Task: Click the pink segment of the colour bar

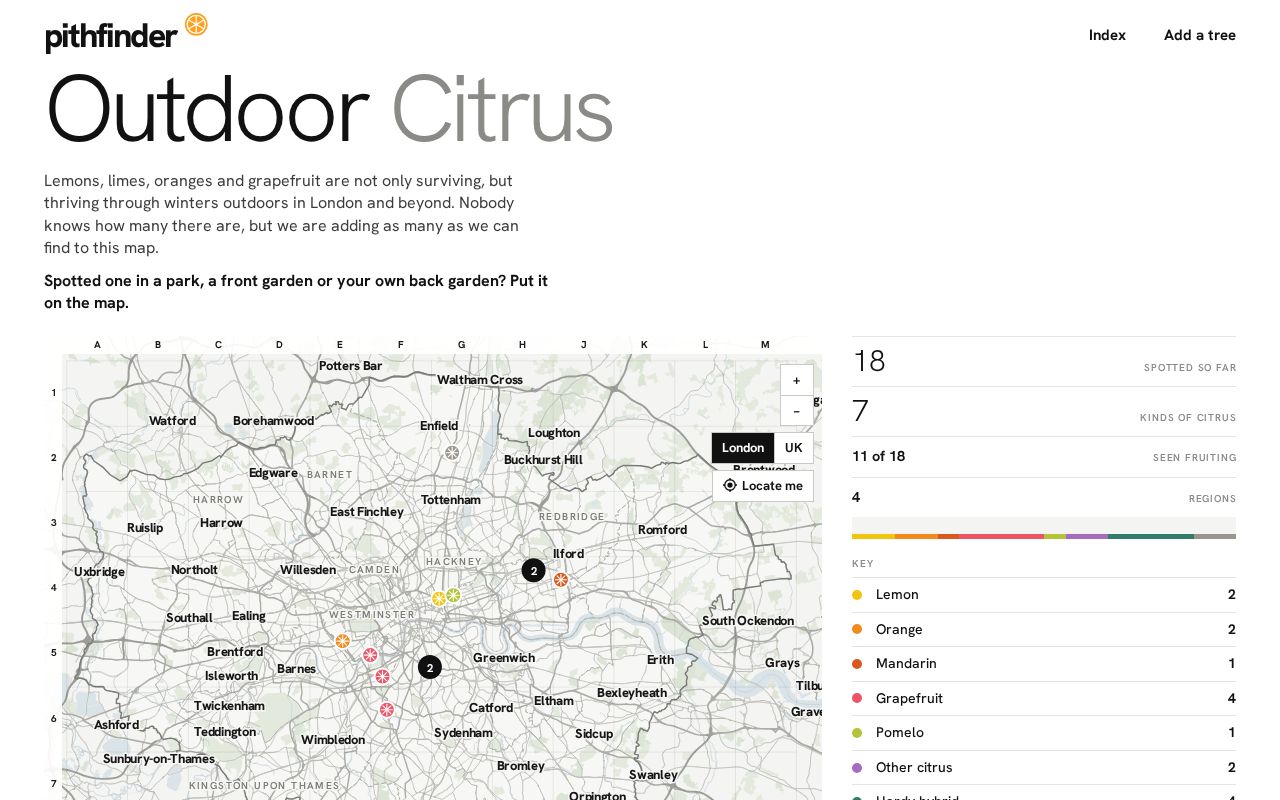Action: (1001, 537)
